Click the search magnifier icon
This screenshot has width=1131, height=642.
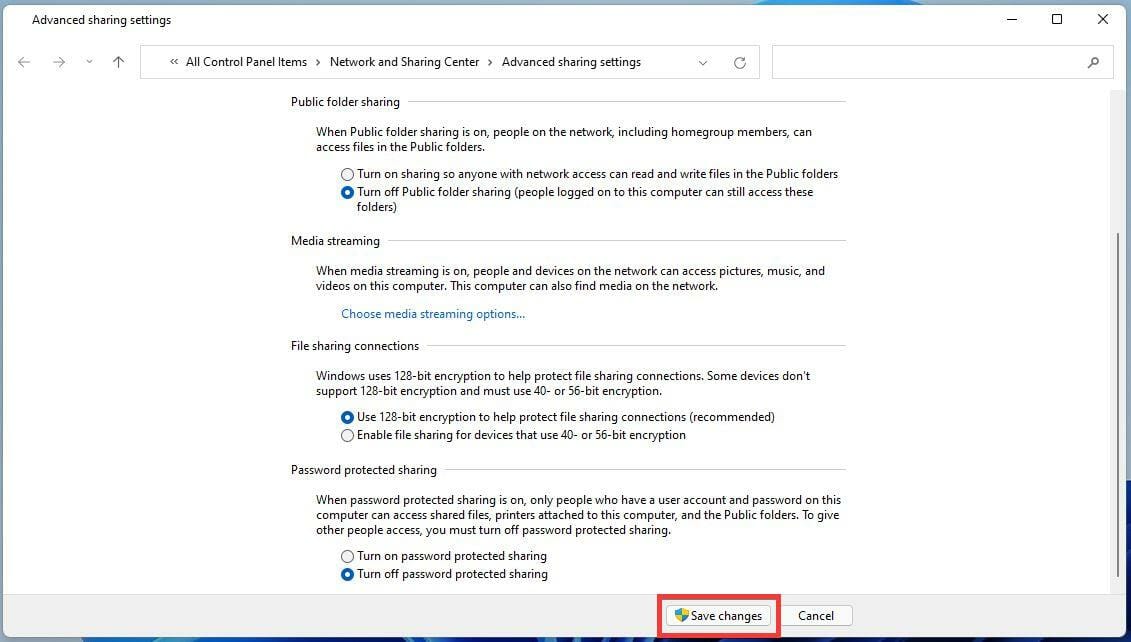(x=1094, y=62)
